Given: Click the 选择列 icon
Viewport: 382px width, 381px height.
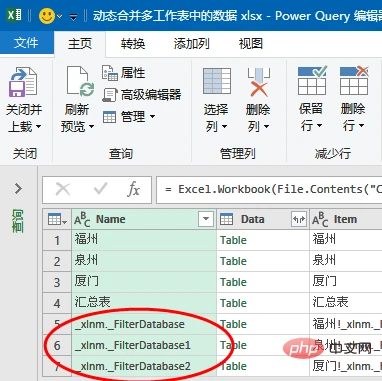Looking at the screenshot, I should 217,81.
